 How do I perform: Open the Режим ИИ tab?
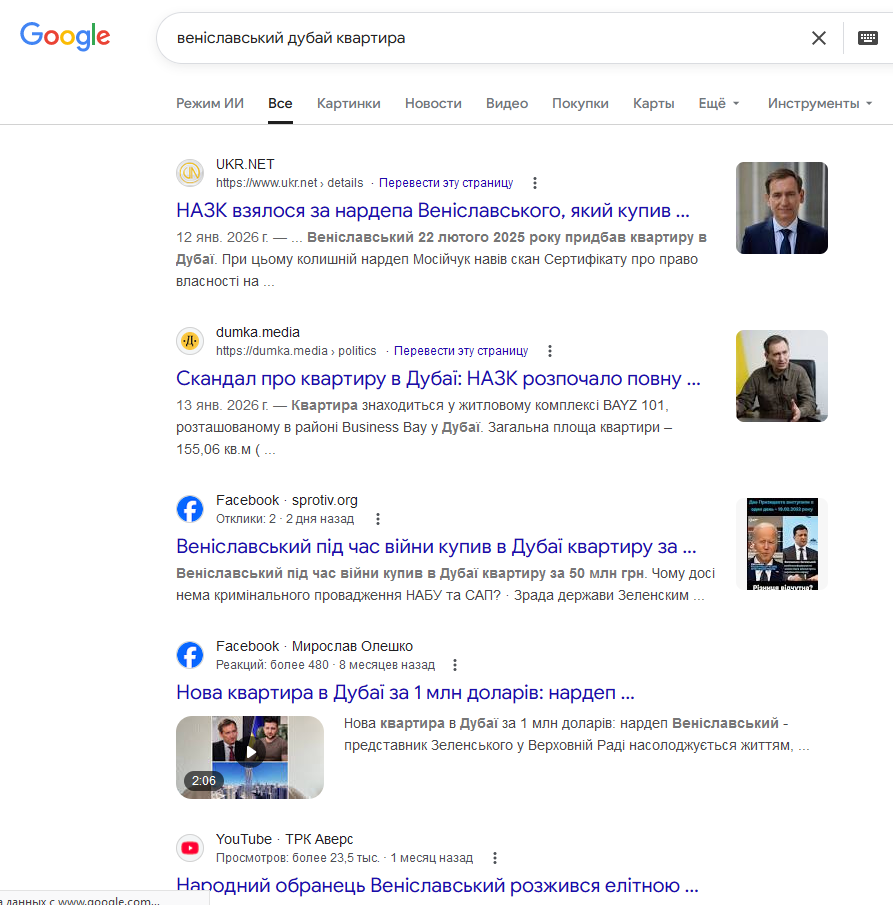[210, 103]
